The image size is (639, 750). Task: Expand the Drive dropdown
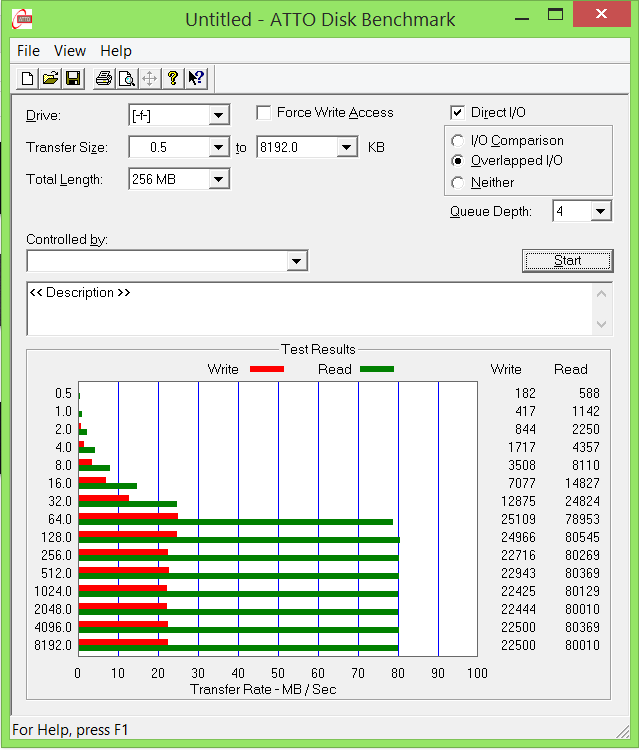219,116
